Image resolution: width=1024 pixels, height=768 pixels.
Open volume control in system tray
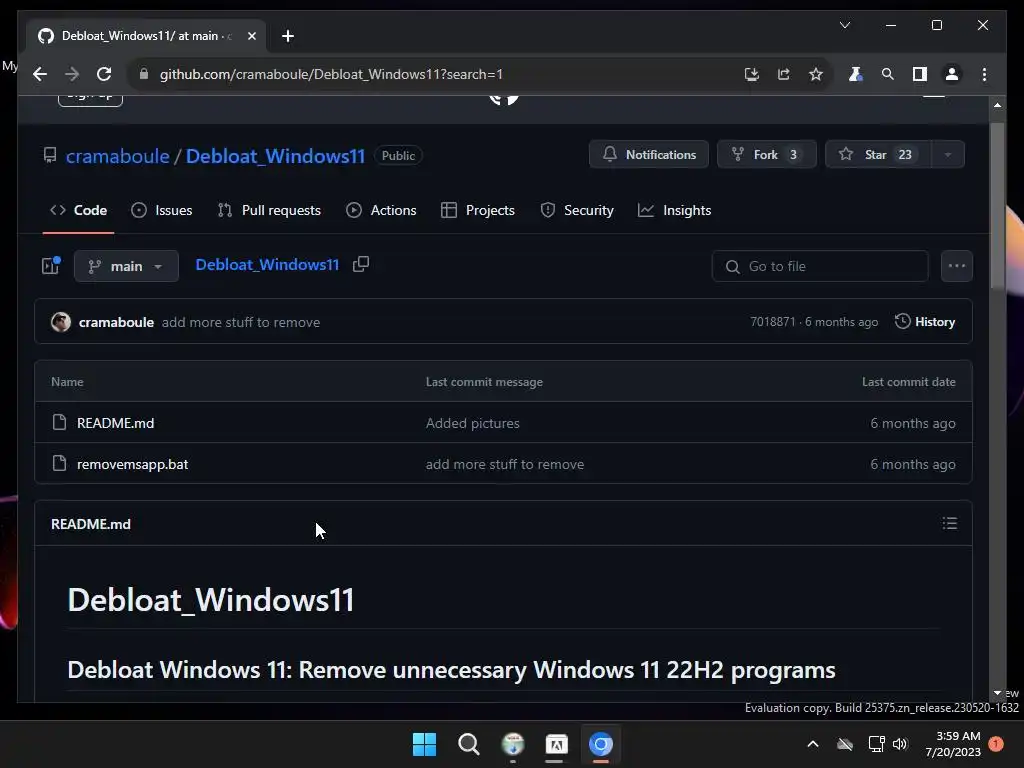coord(901,744)
